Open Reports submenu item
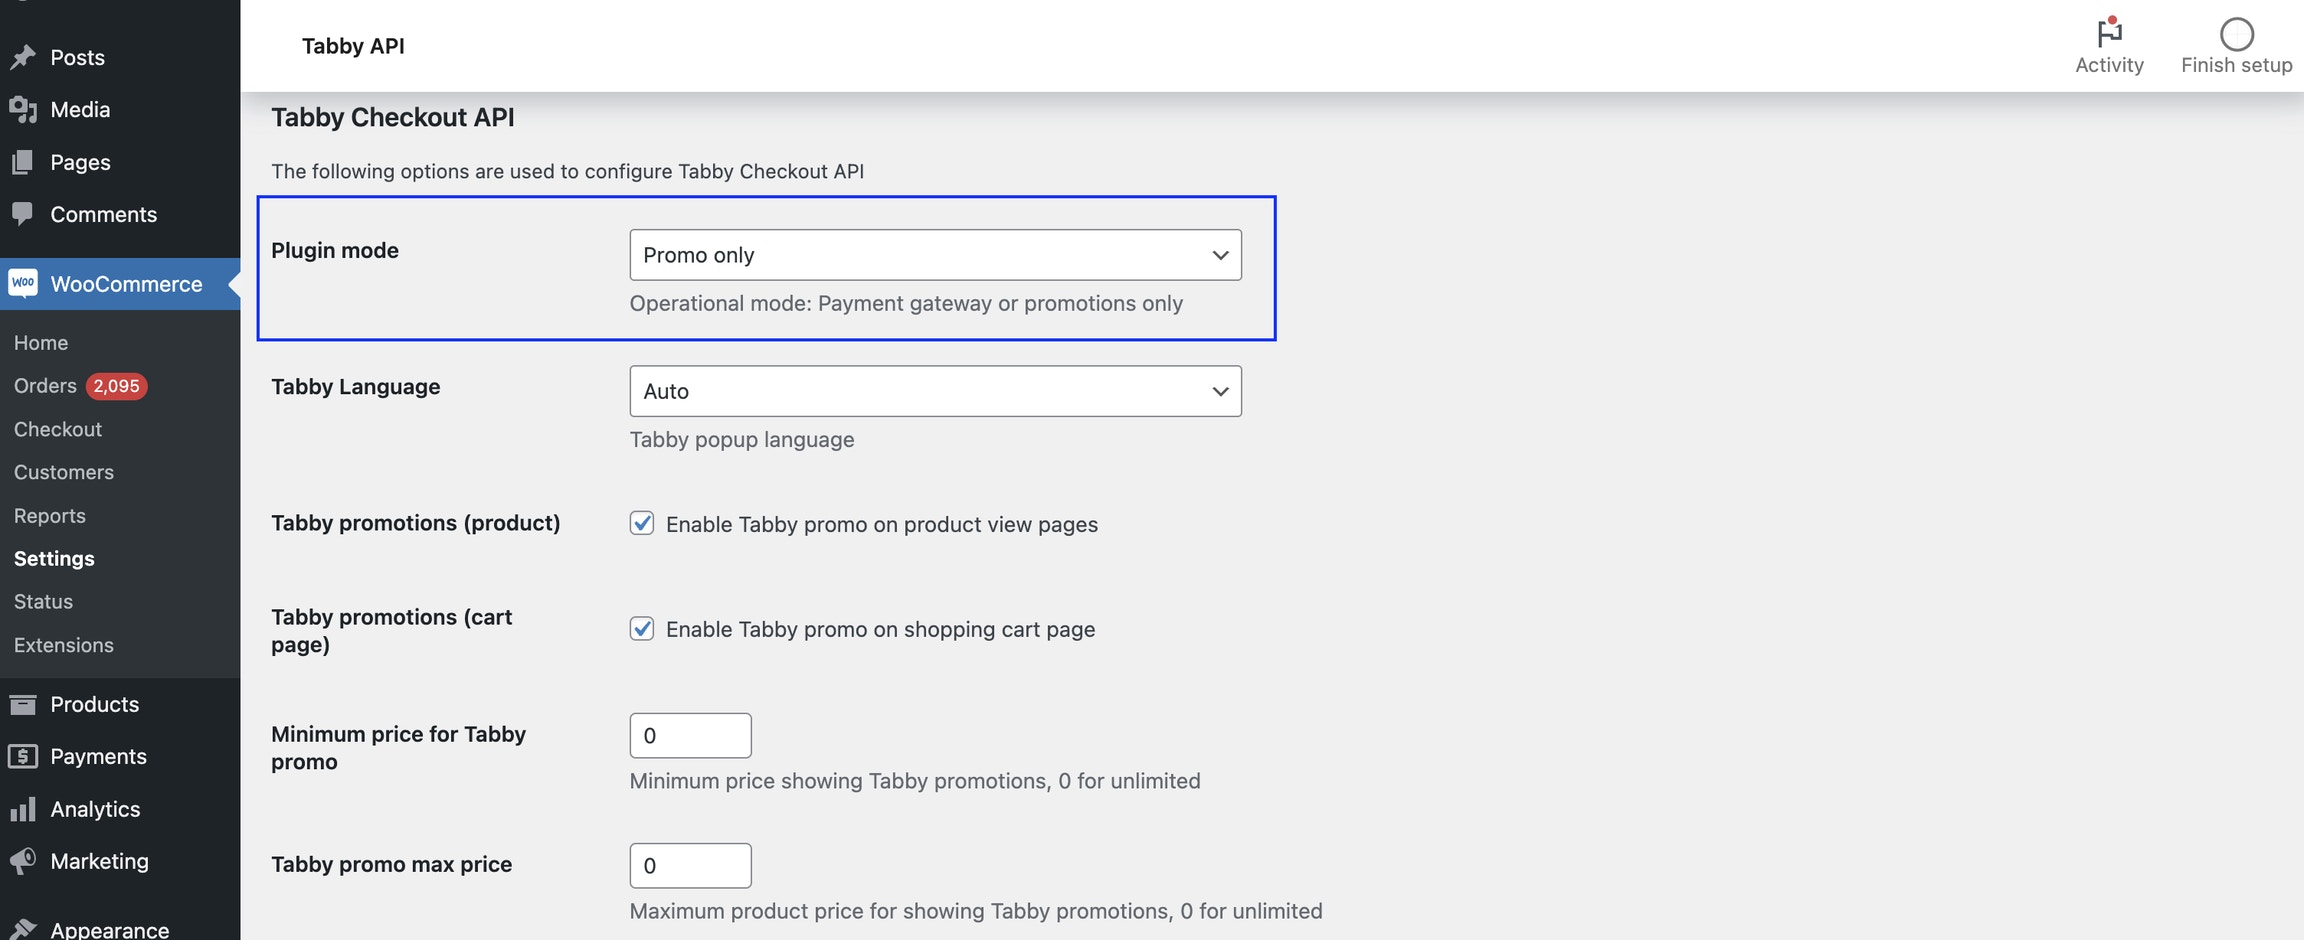Image resolution: width=2304 pixels, height=940 pixels. (50, 516)
